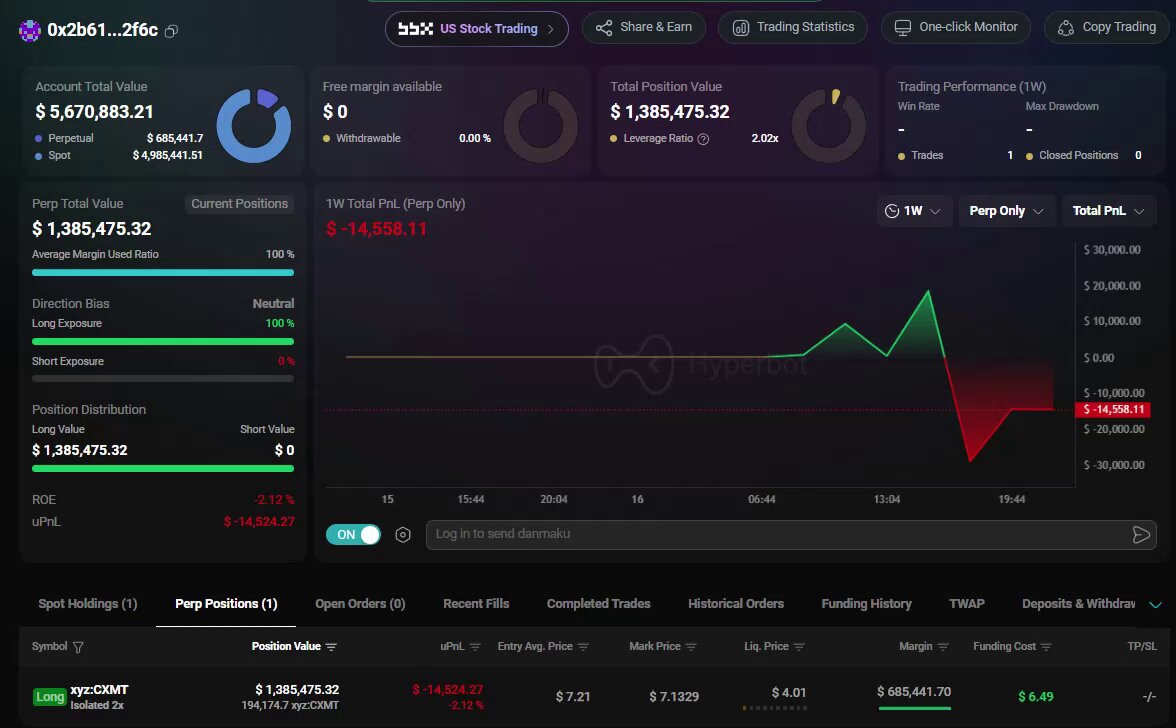The width and height of the screenshot is (1176, 728).
Task: Sort by Mark Price icon
Action: click(x=692, y=647)
